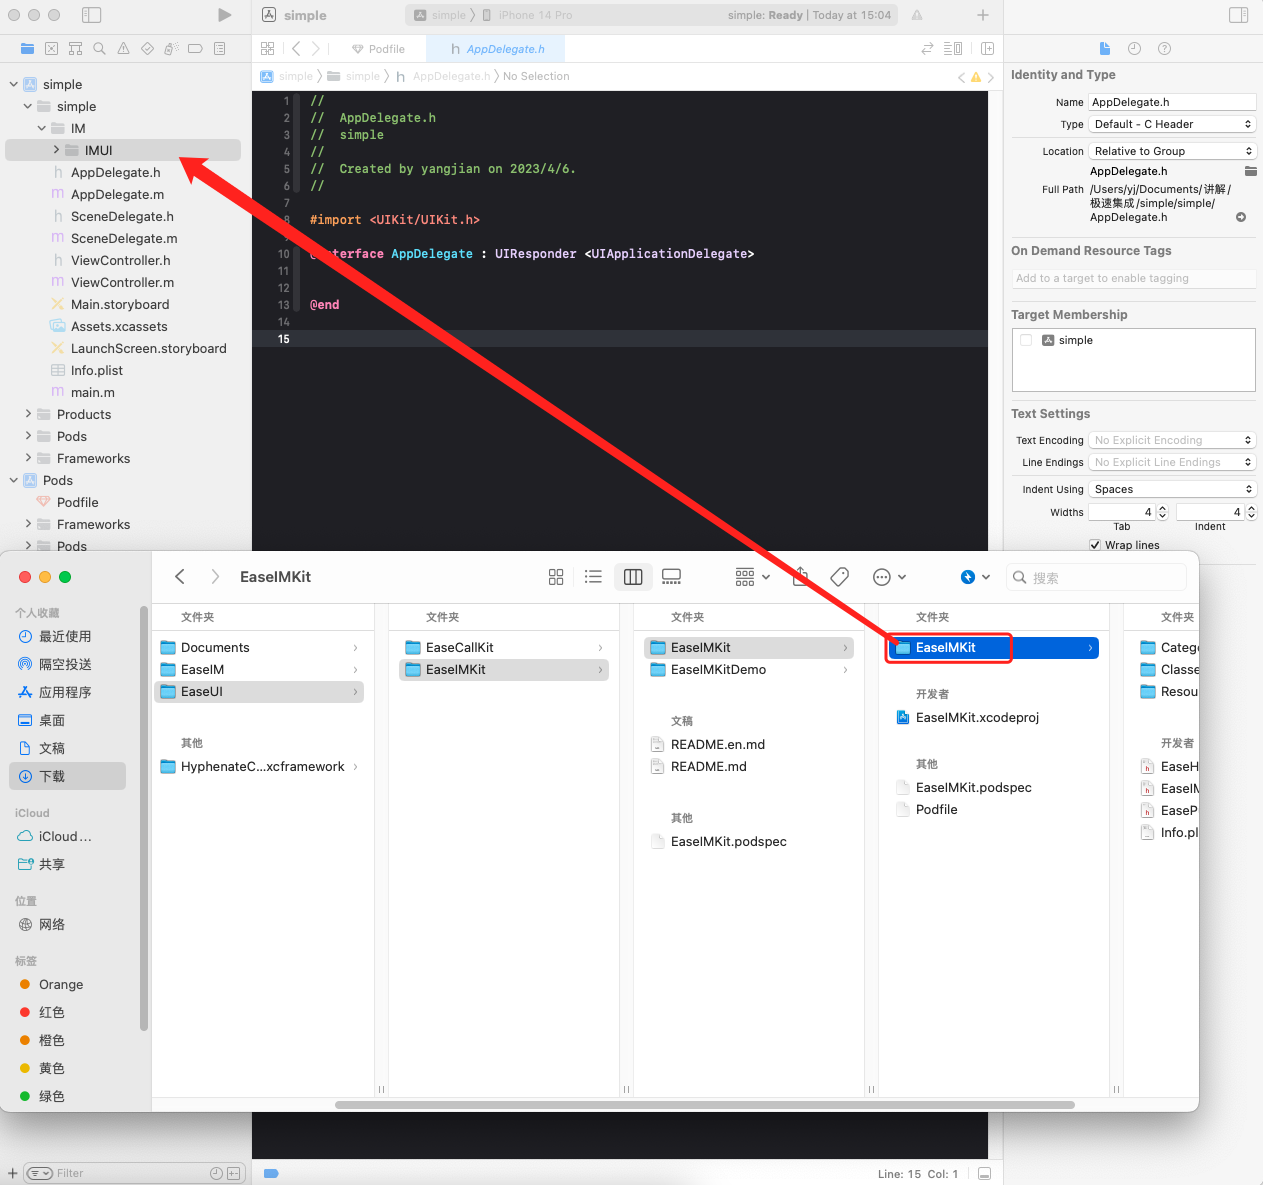Switch to Podfile editor tab

(378, 49)
